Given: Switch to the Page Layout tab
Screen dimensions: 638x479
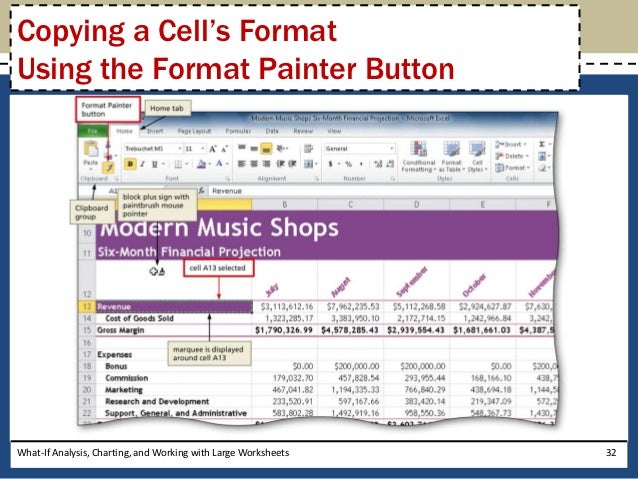Looking at the screenshot, I should 194,131.
